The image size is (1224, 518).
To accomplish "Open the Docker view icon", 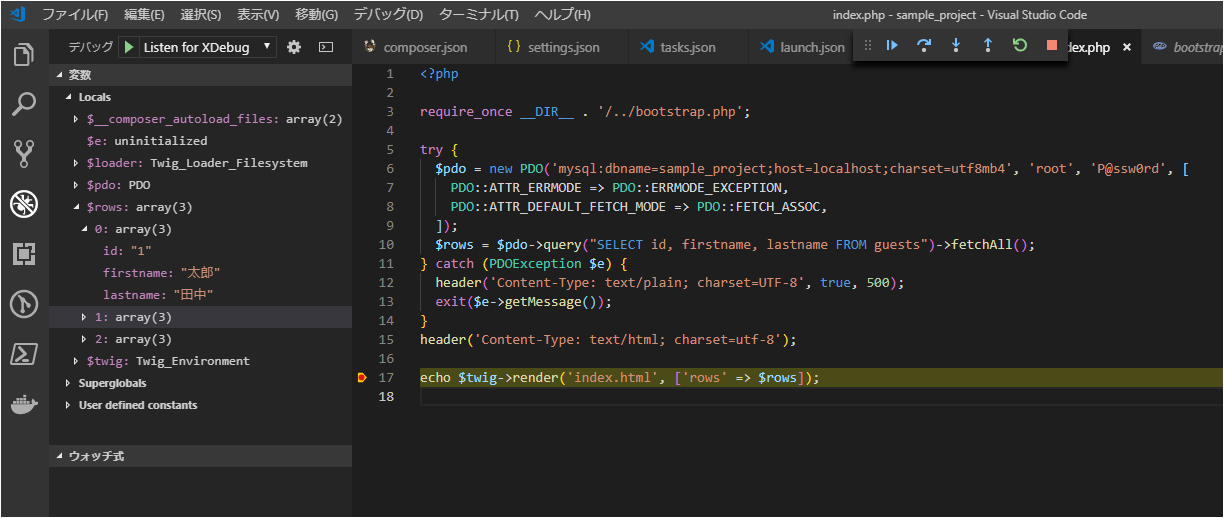I will point(24,405).
